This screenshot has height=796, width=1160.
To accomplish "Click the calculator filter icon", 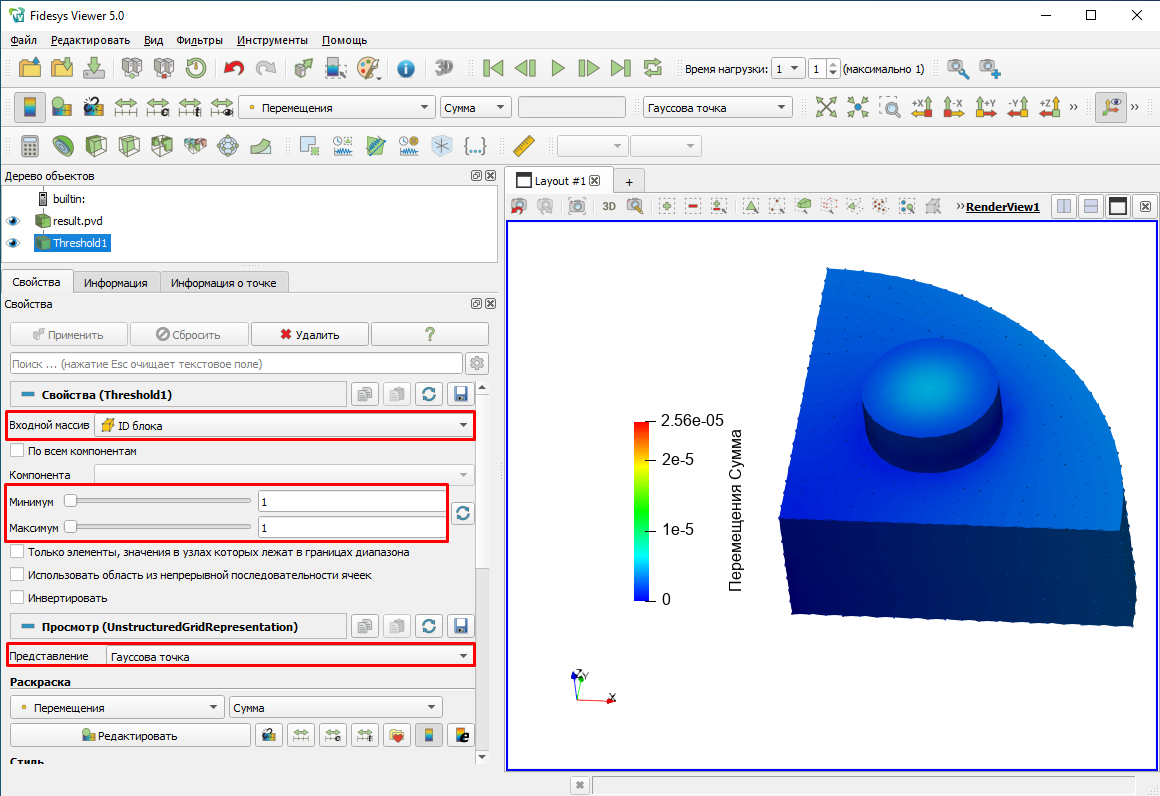I will tap(30, 146).
